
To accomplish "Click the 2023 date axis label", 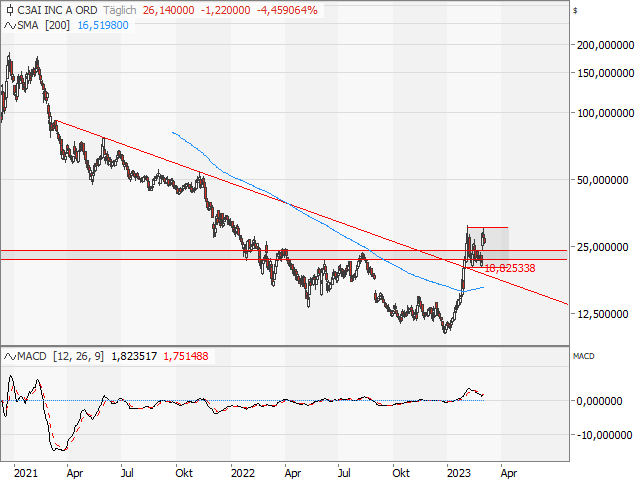I will point(459,473).
